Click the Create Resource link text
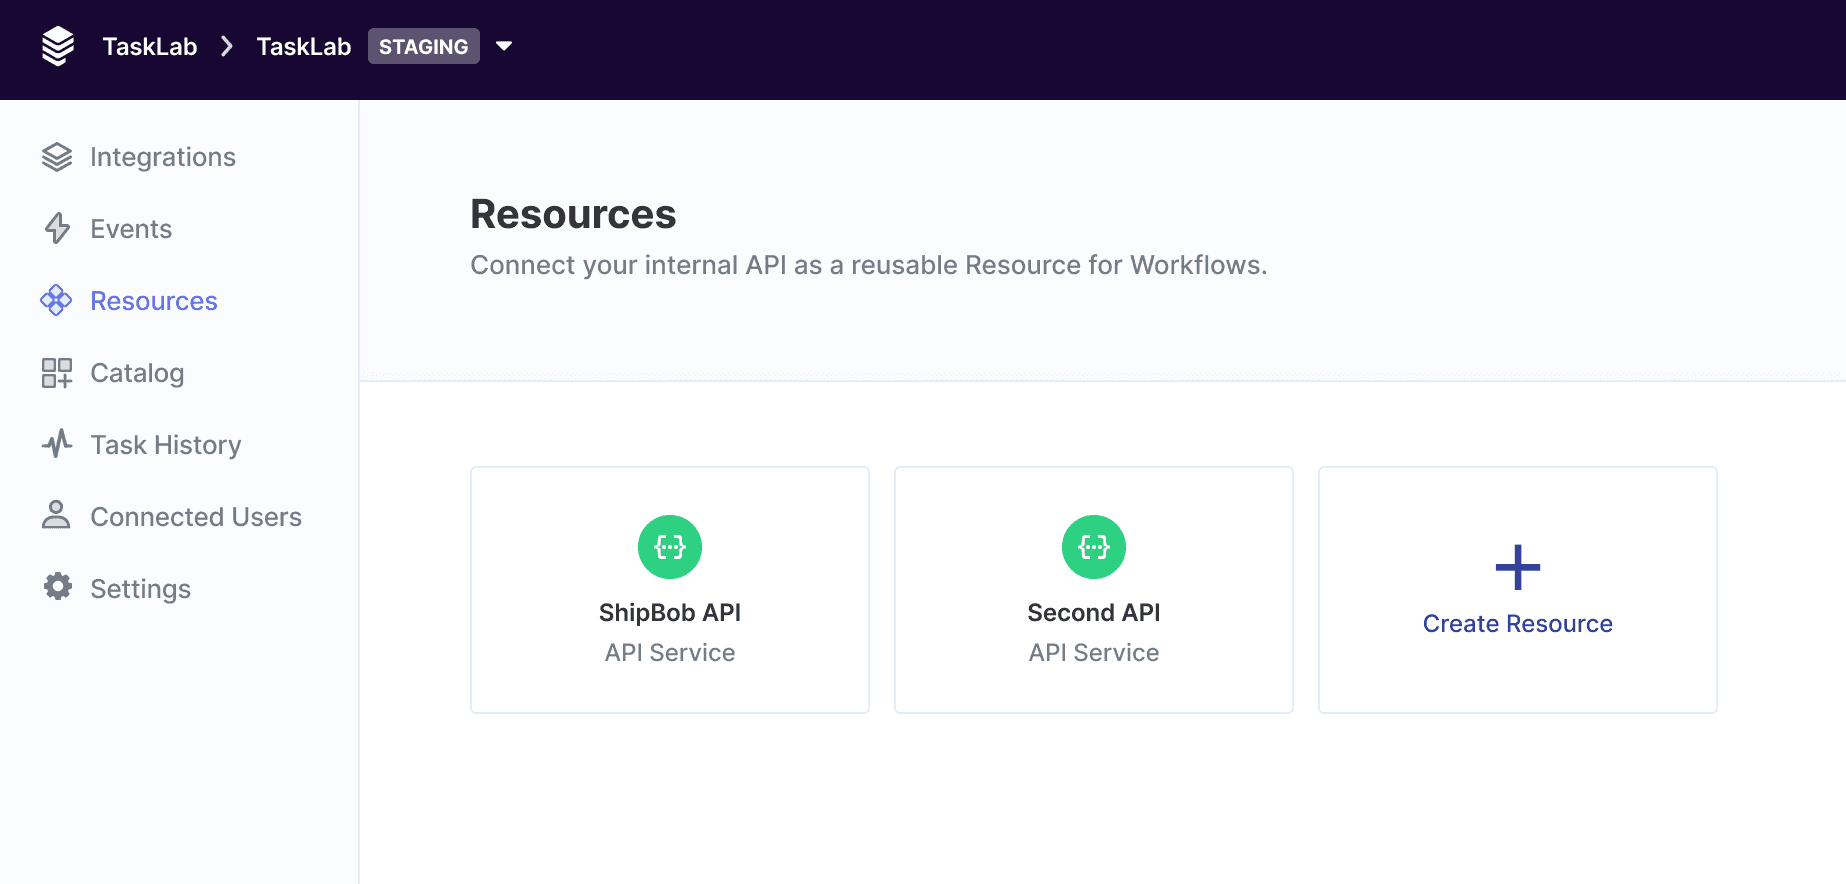This screenshot has height=884, width=1846. click(1517, 624)
